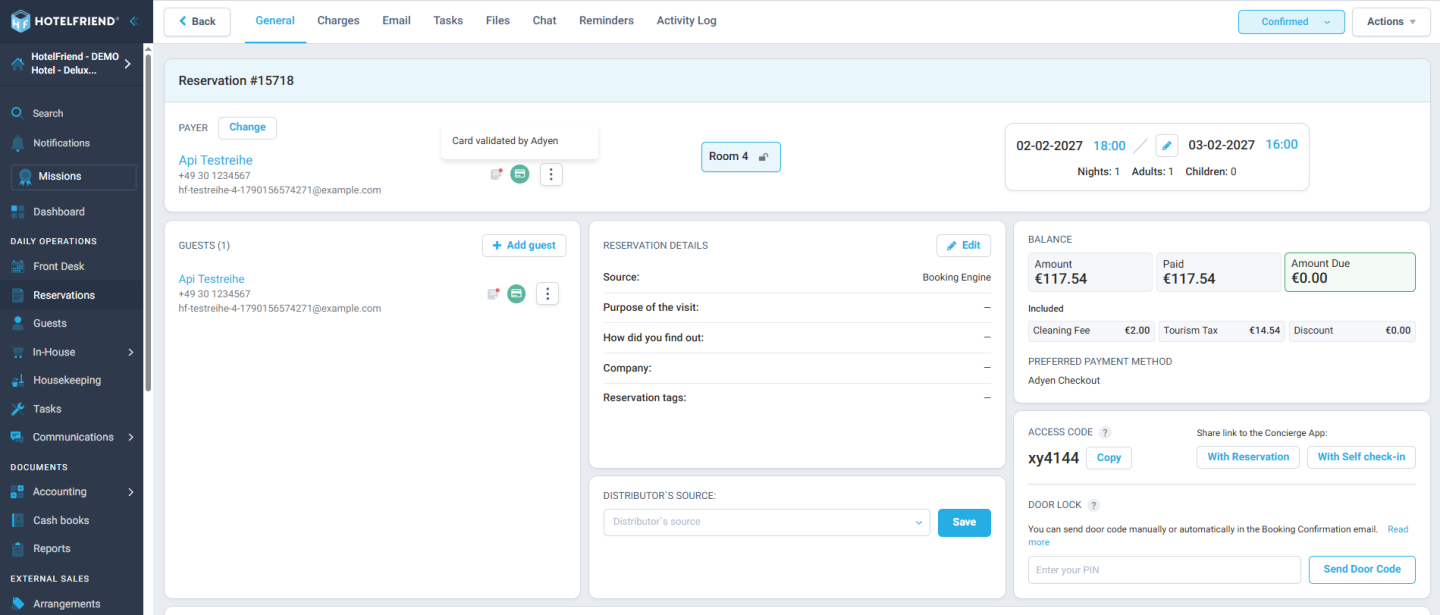Screen dimensions: 1440x615
Task: Add a guest with Add guest button
Action: [524, 246]
